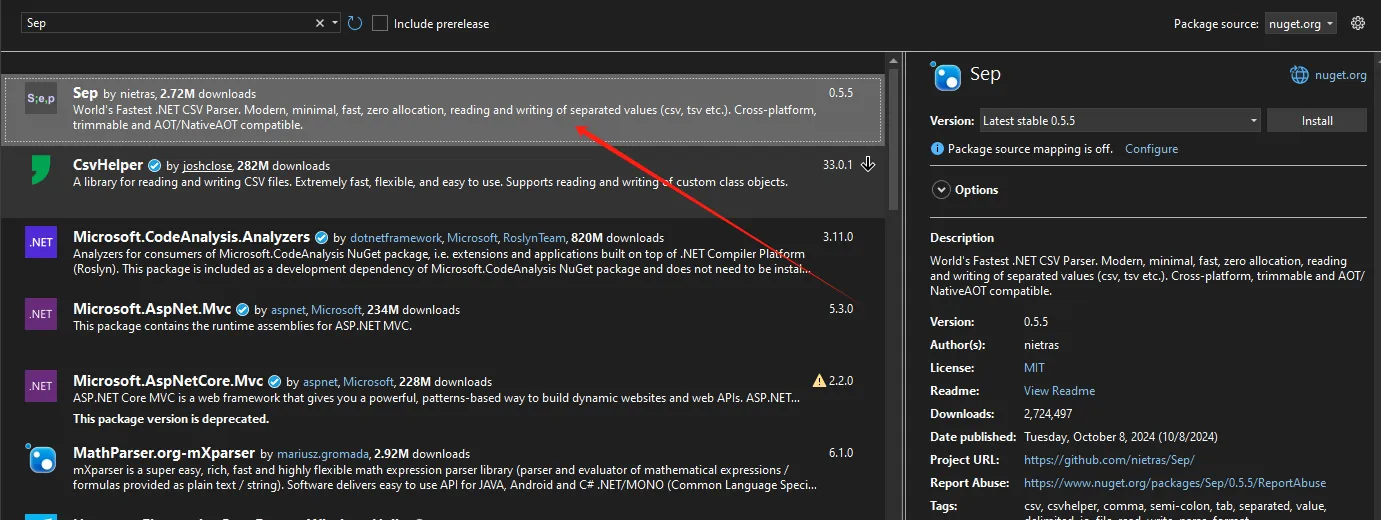This screenshot has height=520, width=1381.
Task: Click aspnet author link in Microsoft.AspNetCore.Mvc row
Action: coord(320,382)
